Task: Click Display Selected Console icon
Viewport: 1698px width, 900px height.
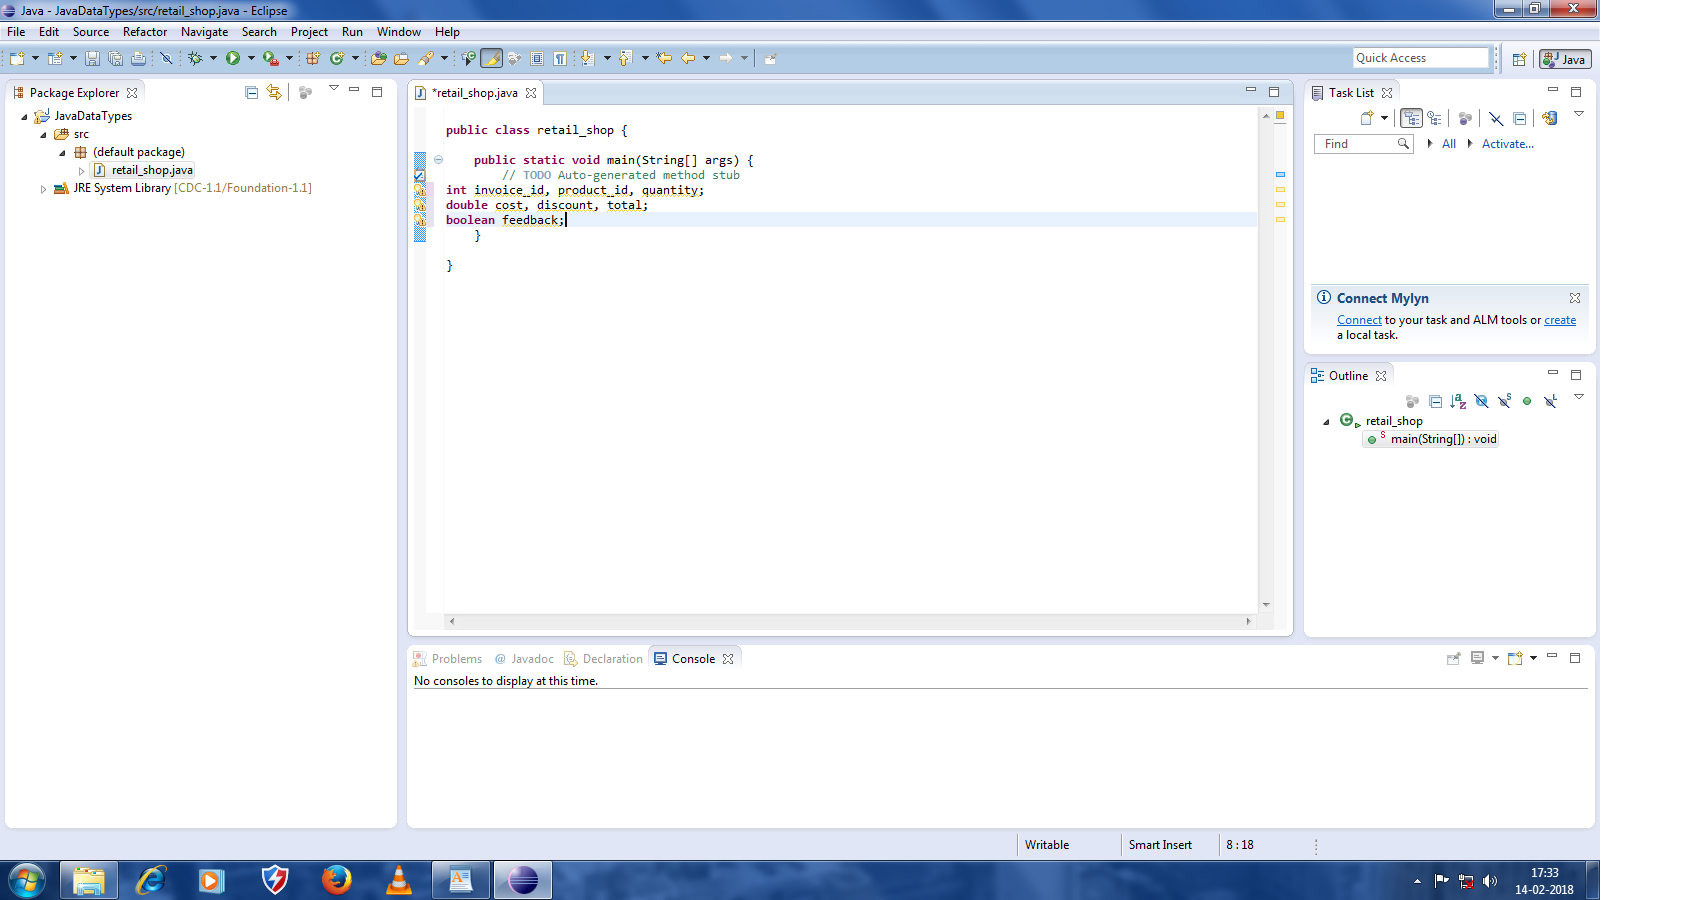Action: (1477, 658)
